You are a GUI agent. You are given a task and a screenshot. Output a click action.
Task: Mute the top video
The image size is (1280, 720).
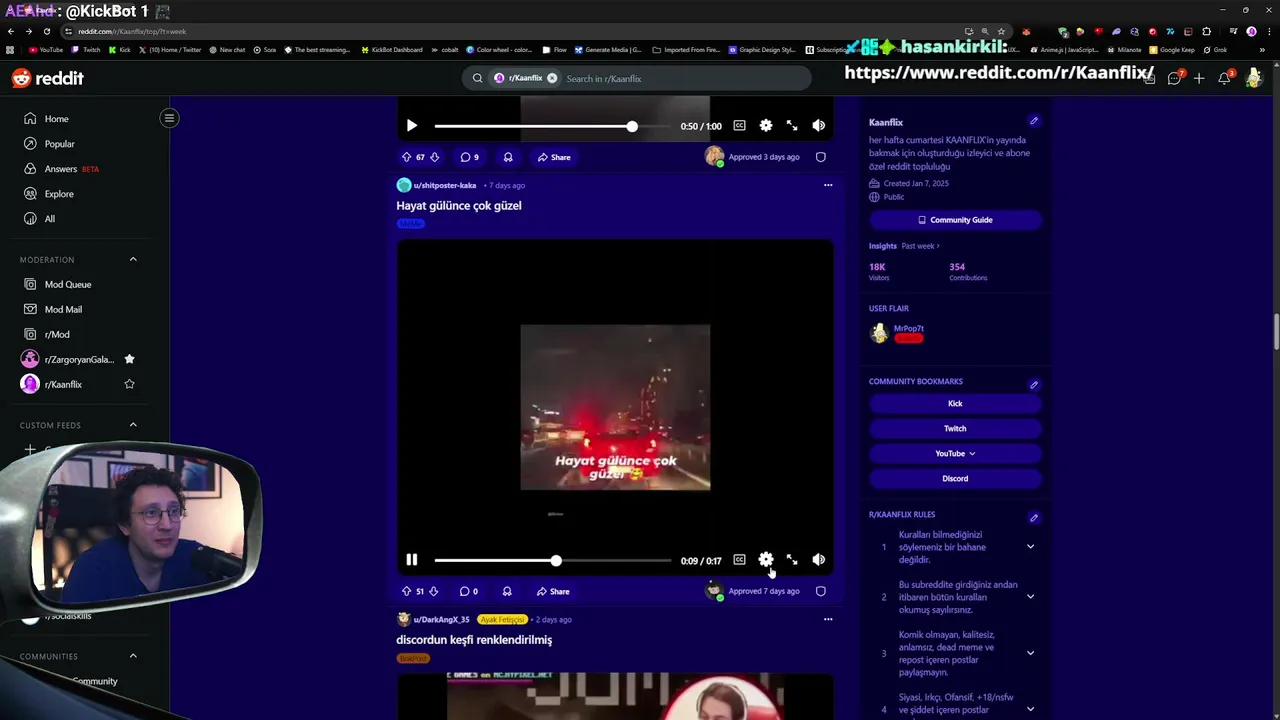[818, 126]
